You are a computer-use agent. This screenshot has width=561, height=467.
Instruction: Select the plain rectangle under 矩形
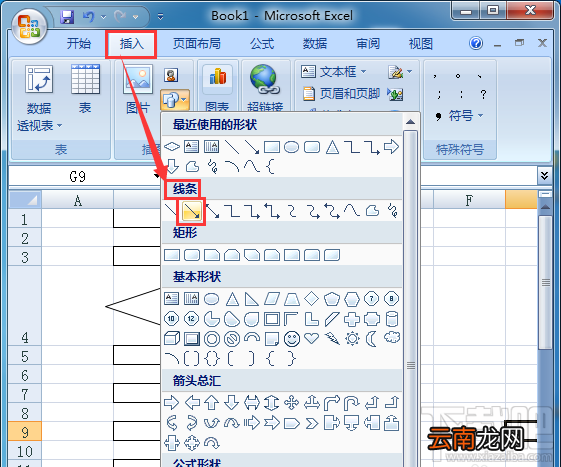tap(172, 255)
